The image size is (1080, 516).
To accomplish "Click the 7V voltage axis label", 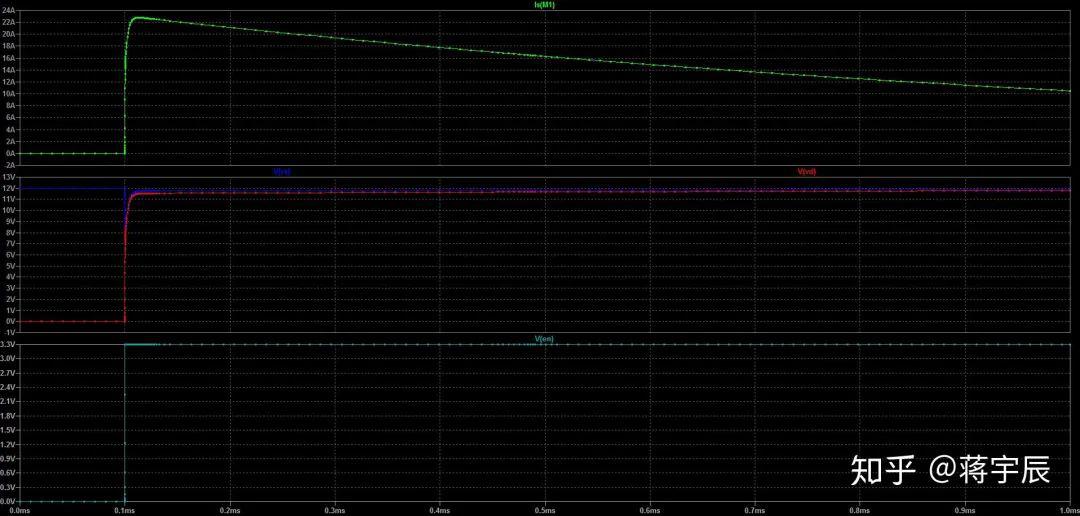I will [x=10, y=244].
